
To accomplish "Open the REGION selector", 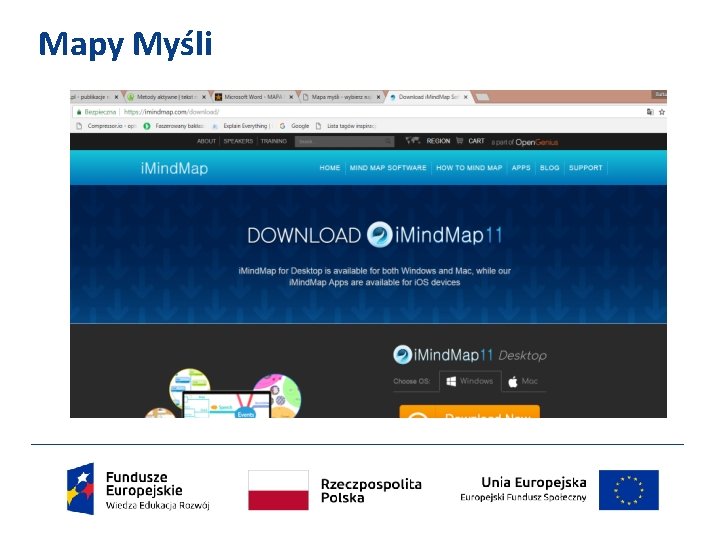I will pos(438,141).
